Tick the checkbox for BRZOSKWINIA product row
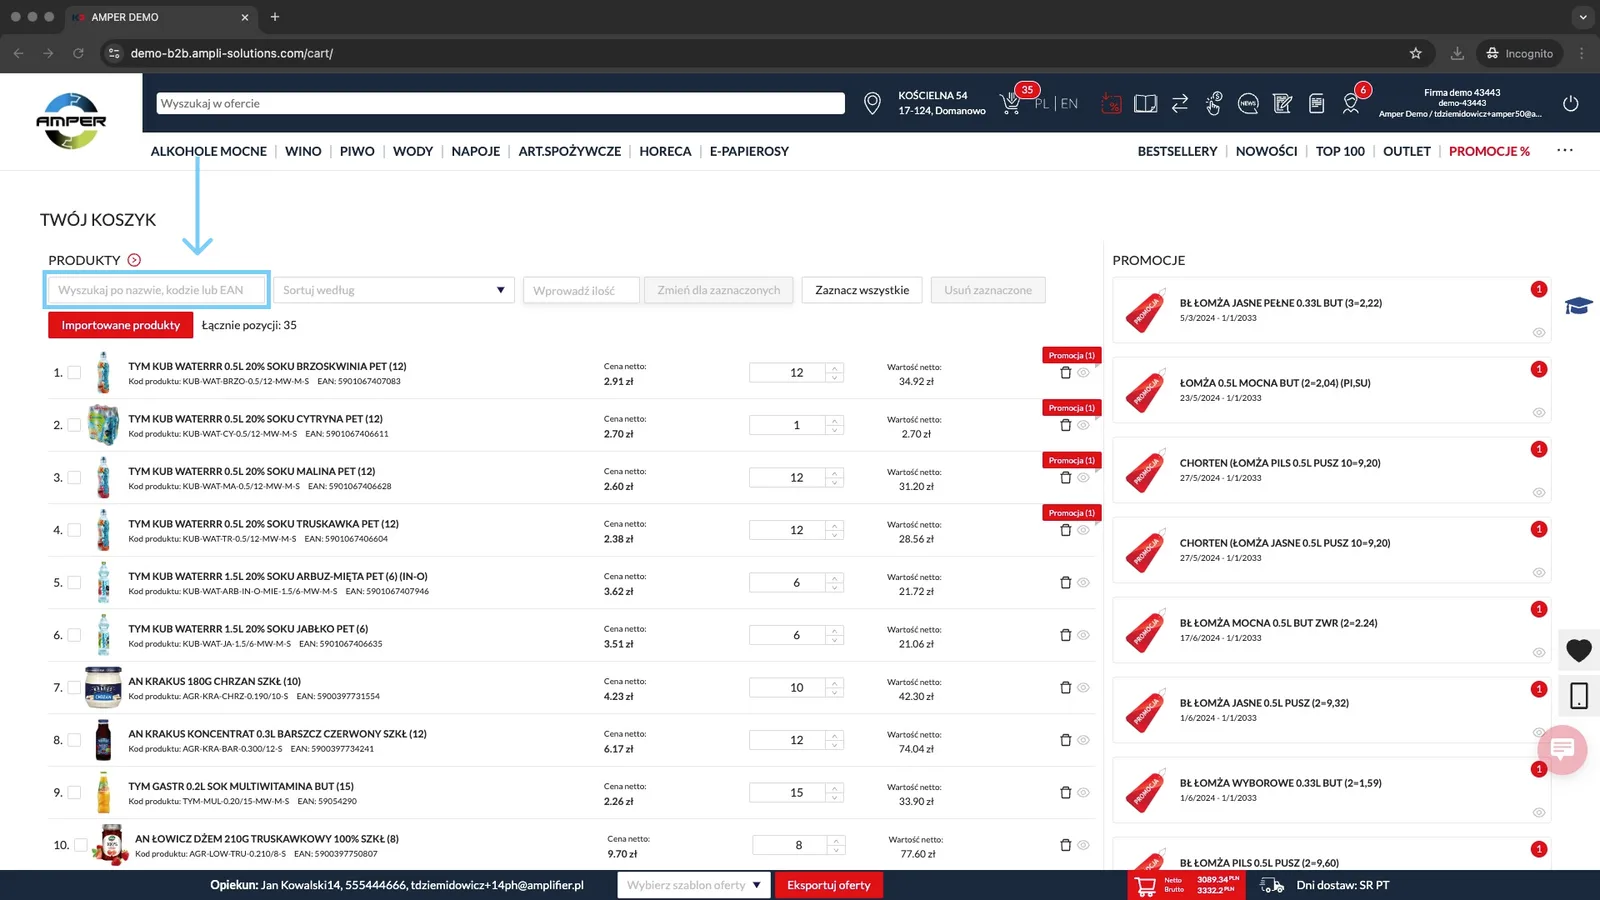 tap(74, 373)
